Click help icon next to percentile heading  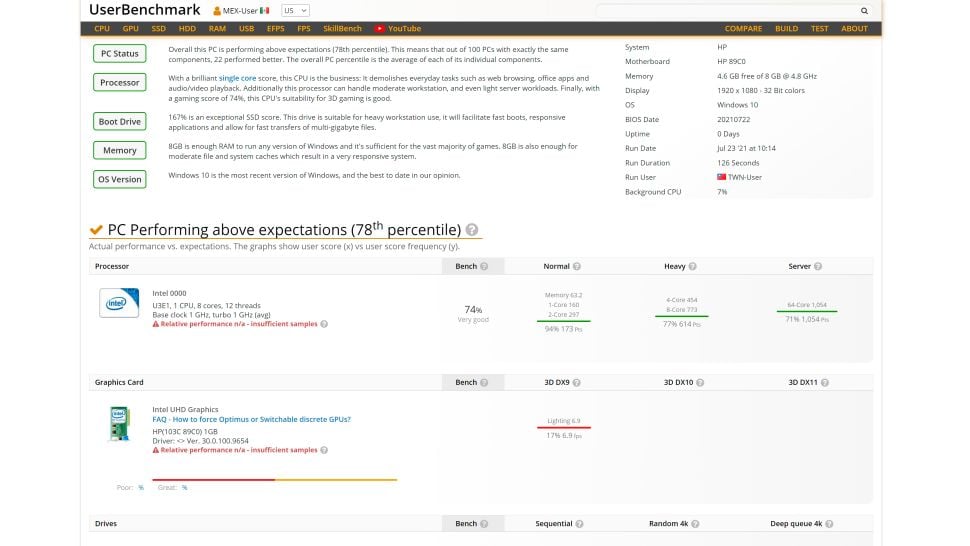pyautogui.click(x=472, y=229)
